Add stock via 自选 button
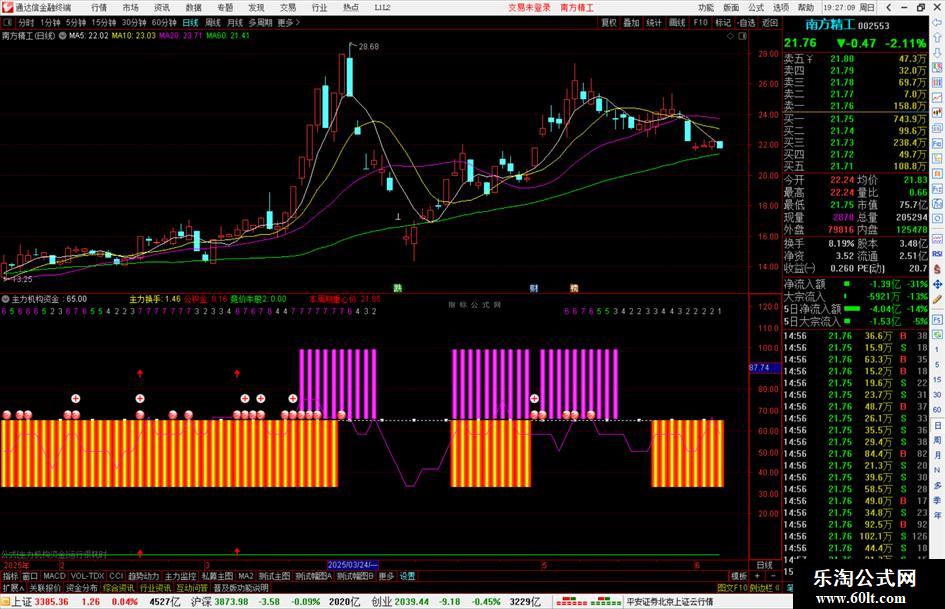The width and height of the screenshot is (945, 609). point(746,22)
